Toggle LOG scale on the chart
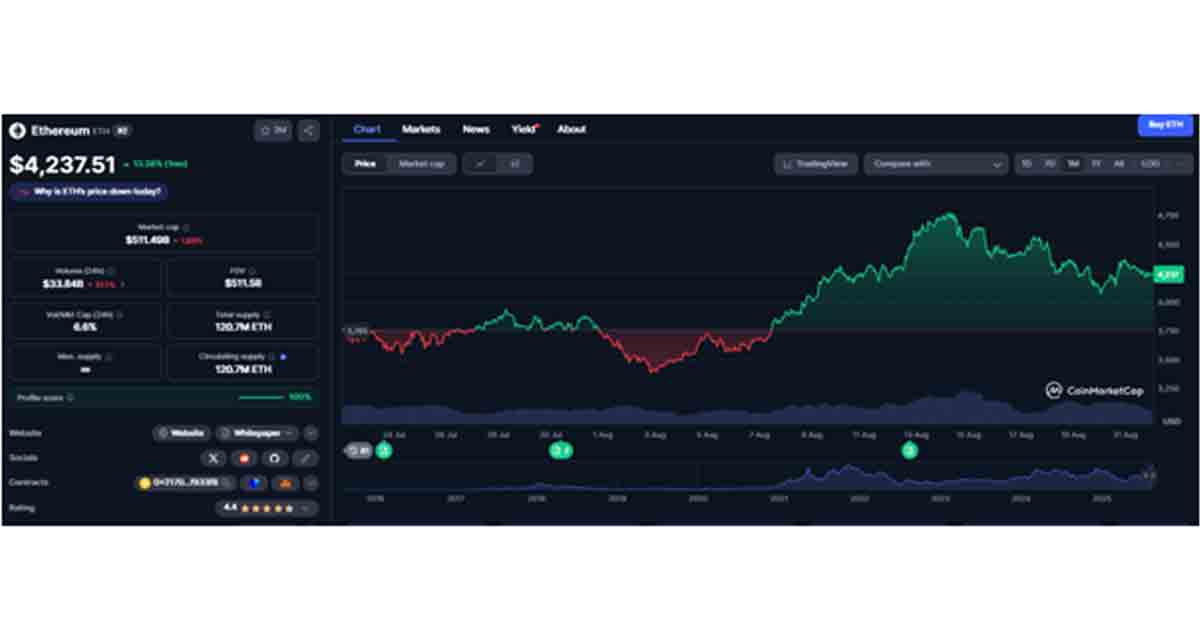Viewport: 1200px width, 630px height. 1150,164
